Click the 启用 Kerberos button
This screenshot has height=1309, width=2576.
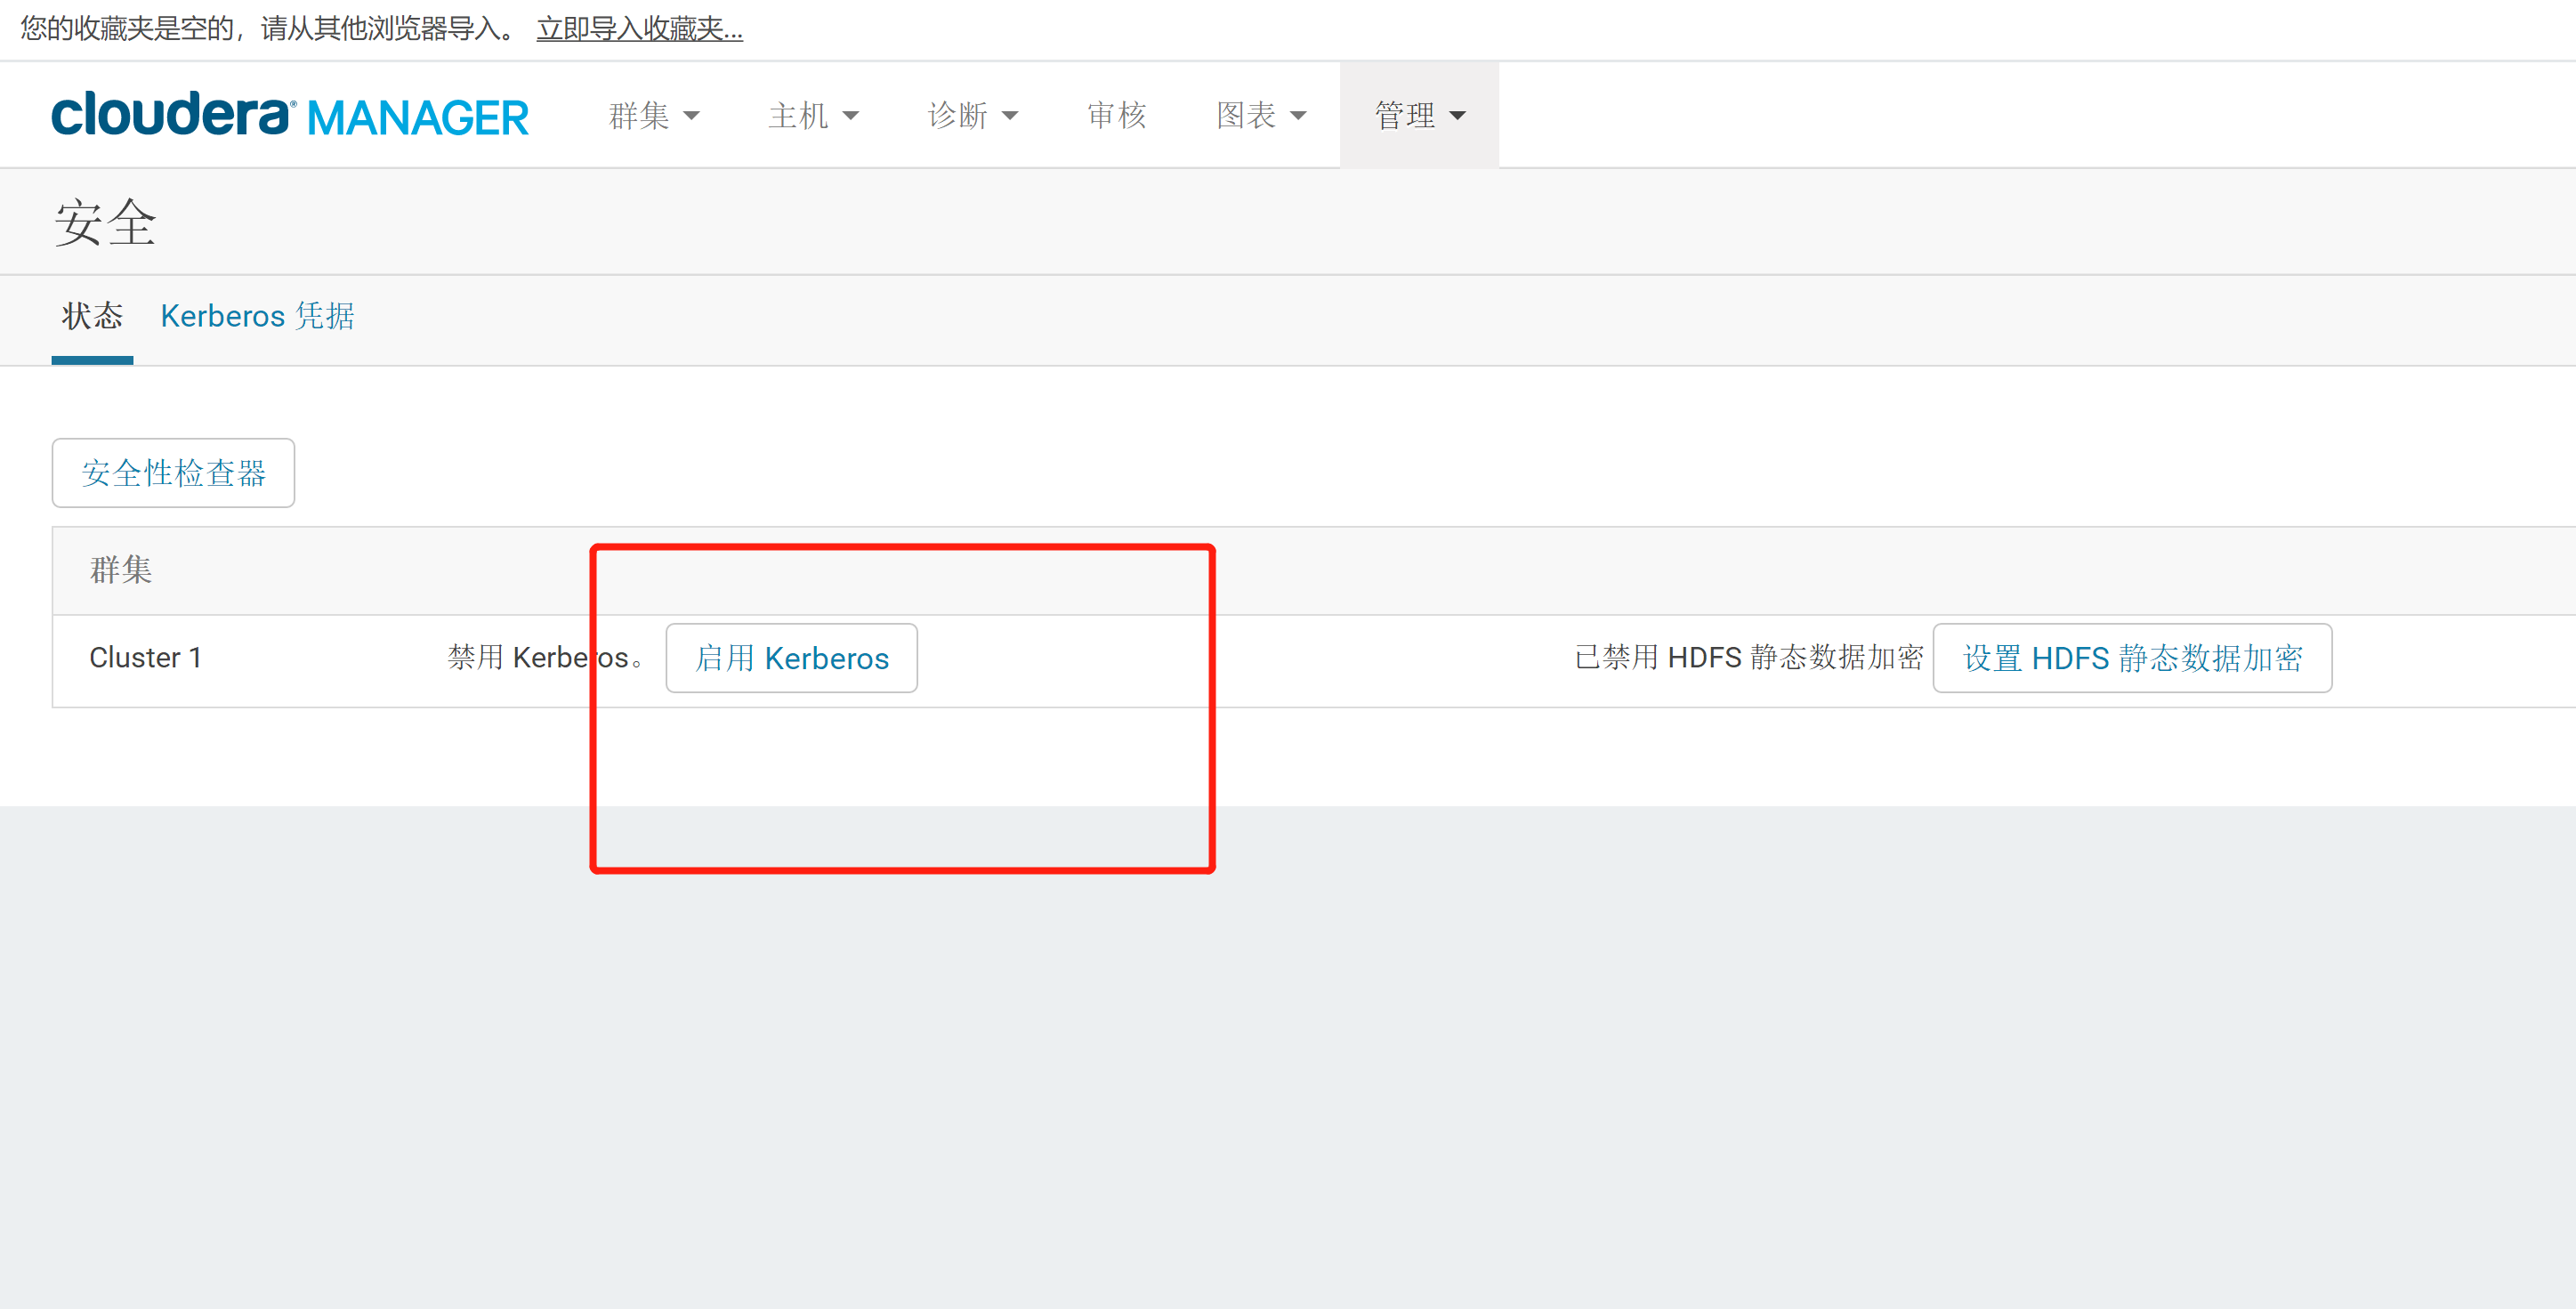click(792, 658)
